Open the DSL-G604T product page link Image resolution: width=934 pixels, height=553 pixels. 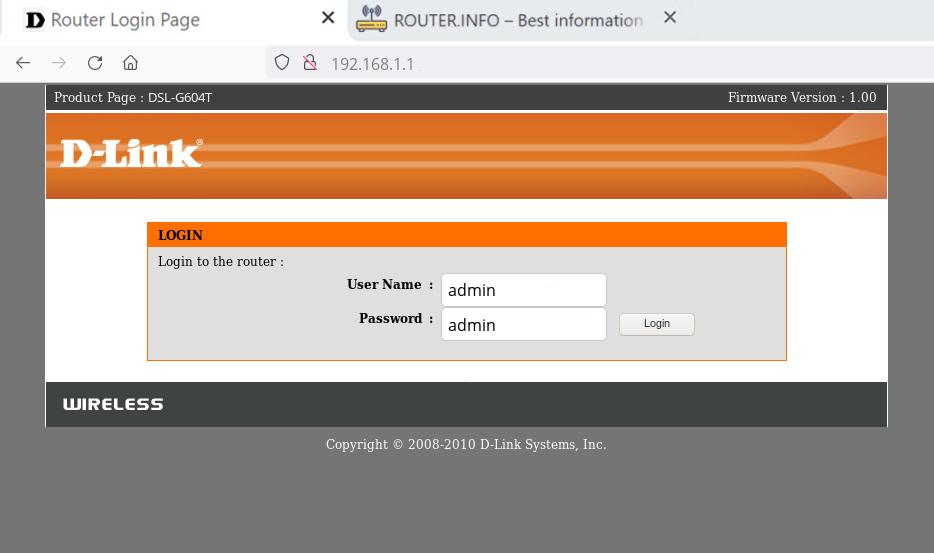[x=180, y=98]
